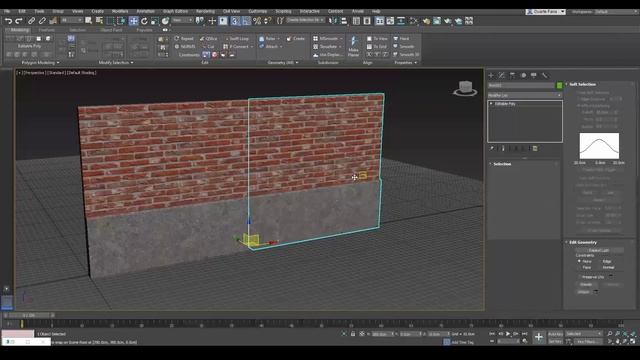This screenshot has width=640, height=360.
Task: Open the Display command panel tab
Action: pos(534,76)
